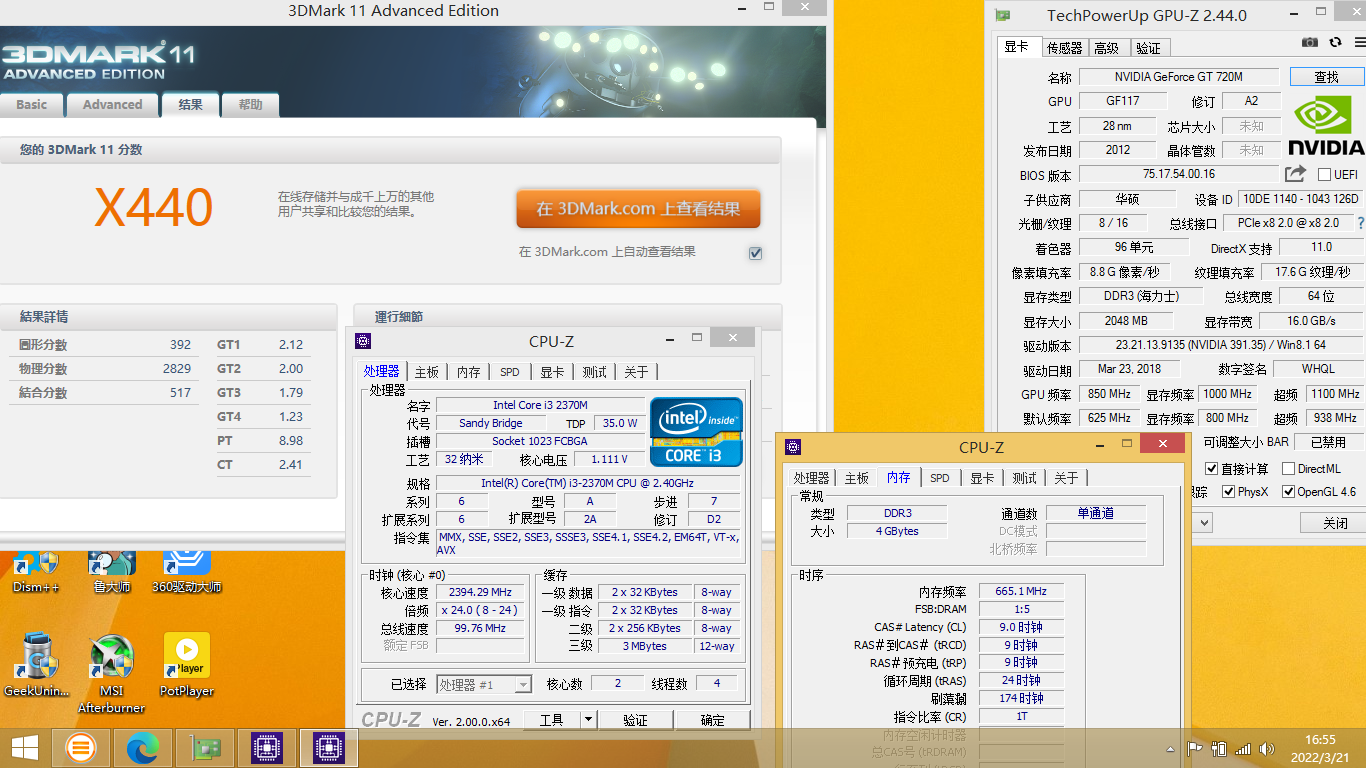Open the 传感器 tab in GPU-Z
The height and width of the screenshot is (768, 1366).
1064,47
